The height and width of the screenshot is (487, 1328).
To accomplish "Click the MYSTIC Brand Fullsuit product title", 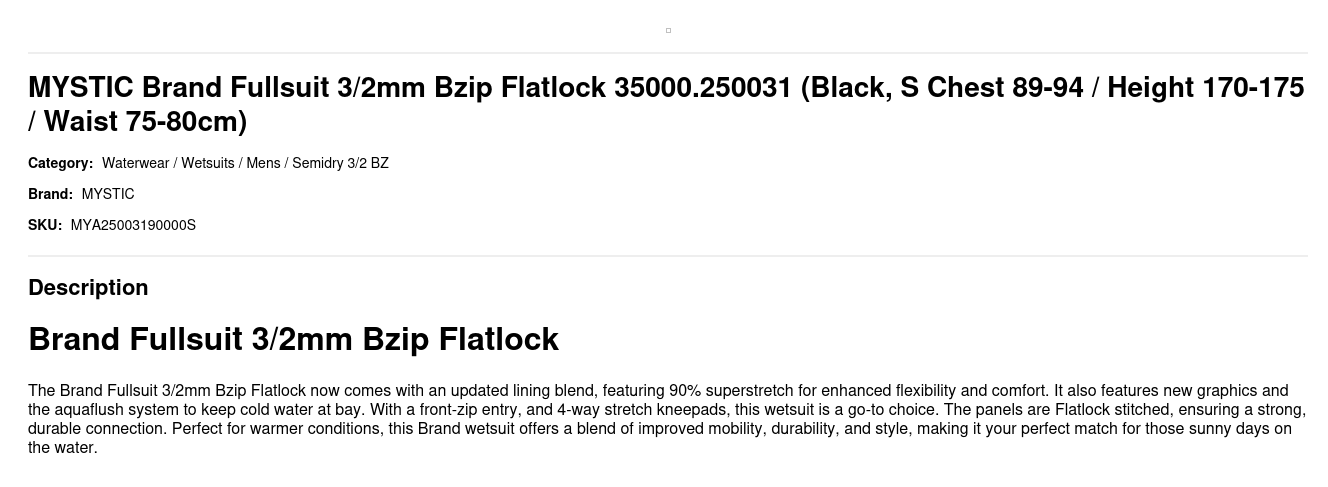I will 665,88.
